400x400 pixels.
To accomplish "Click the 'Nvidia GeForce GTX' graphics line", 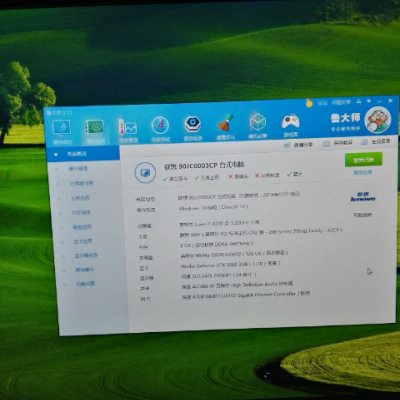I will tap(230, 265).
